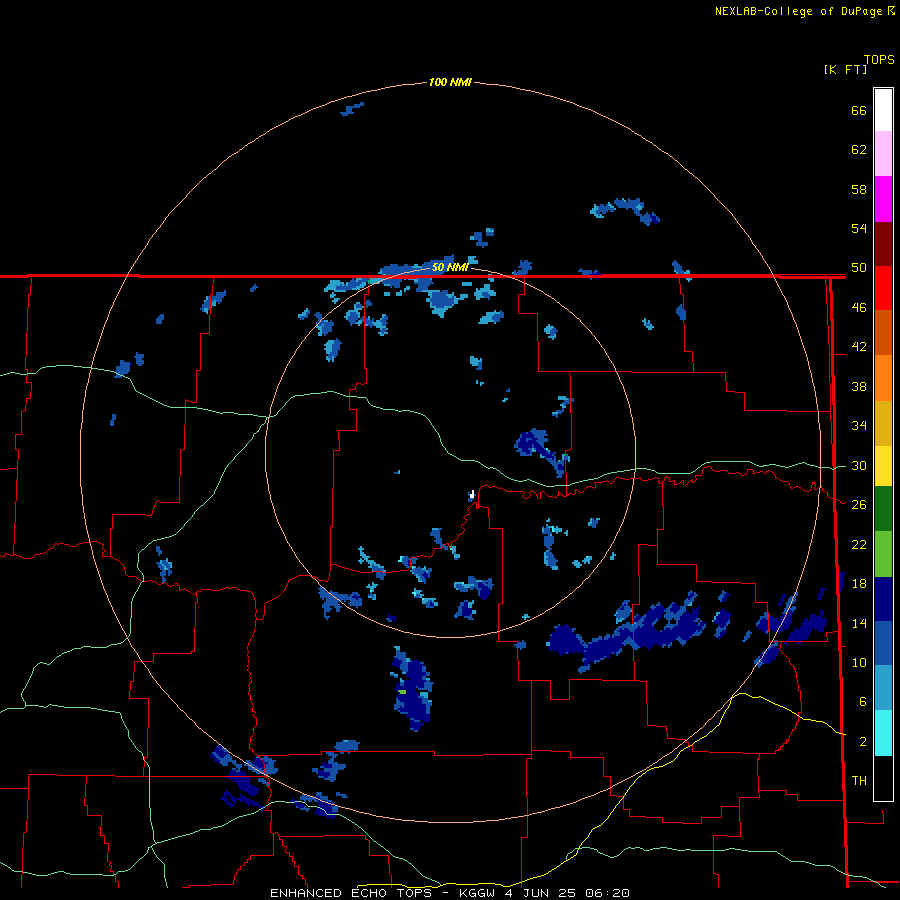The width and height of the screenshot is (900, 900).
Task: Click the legend value 30
Action: coord(859,465)
